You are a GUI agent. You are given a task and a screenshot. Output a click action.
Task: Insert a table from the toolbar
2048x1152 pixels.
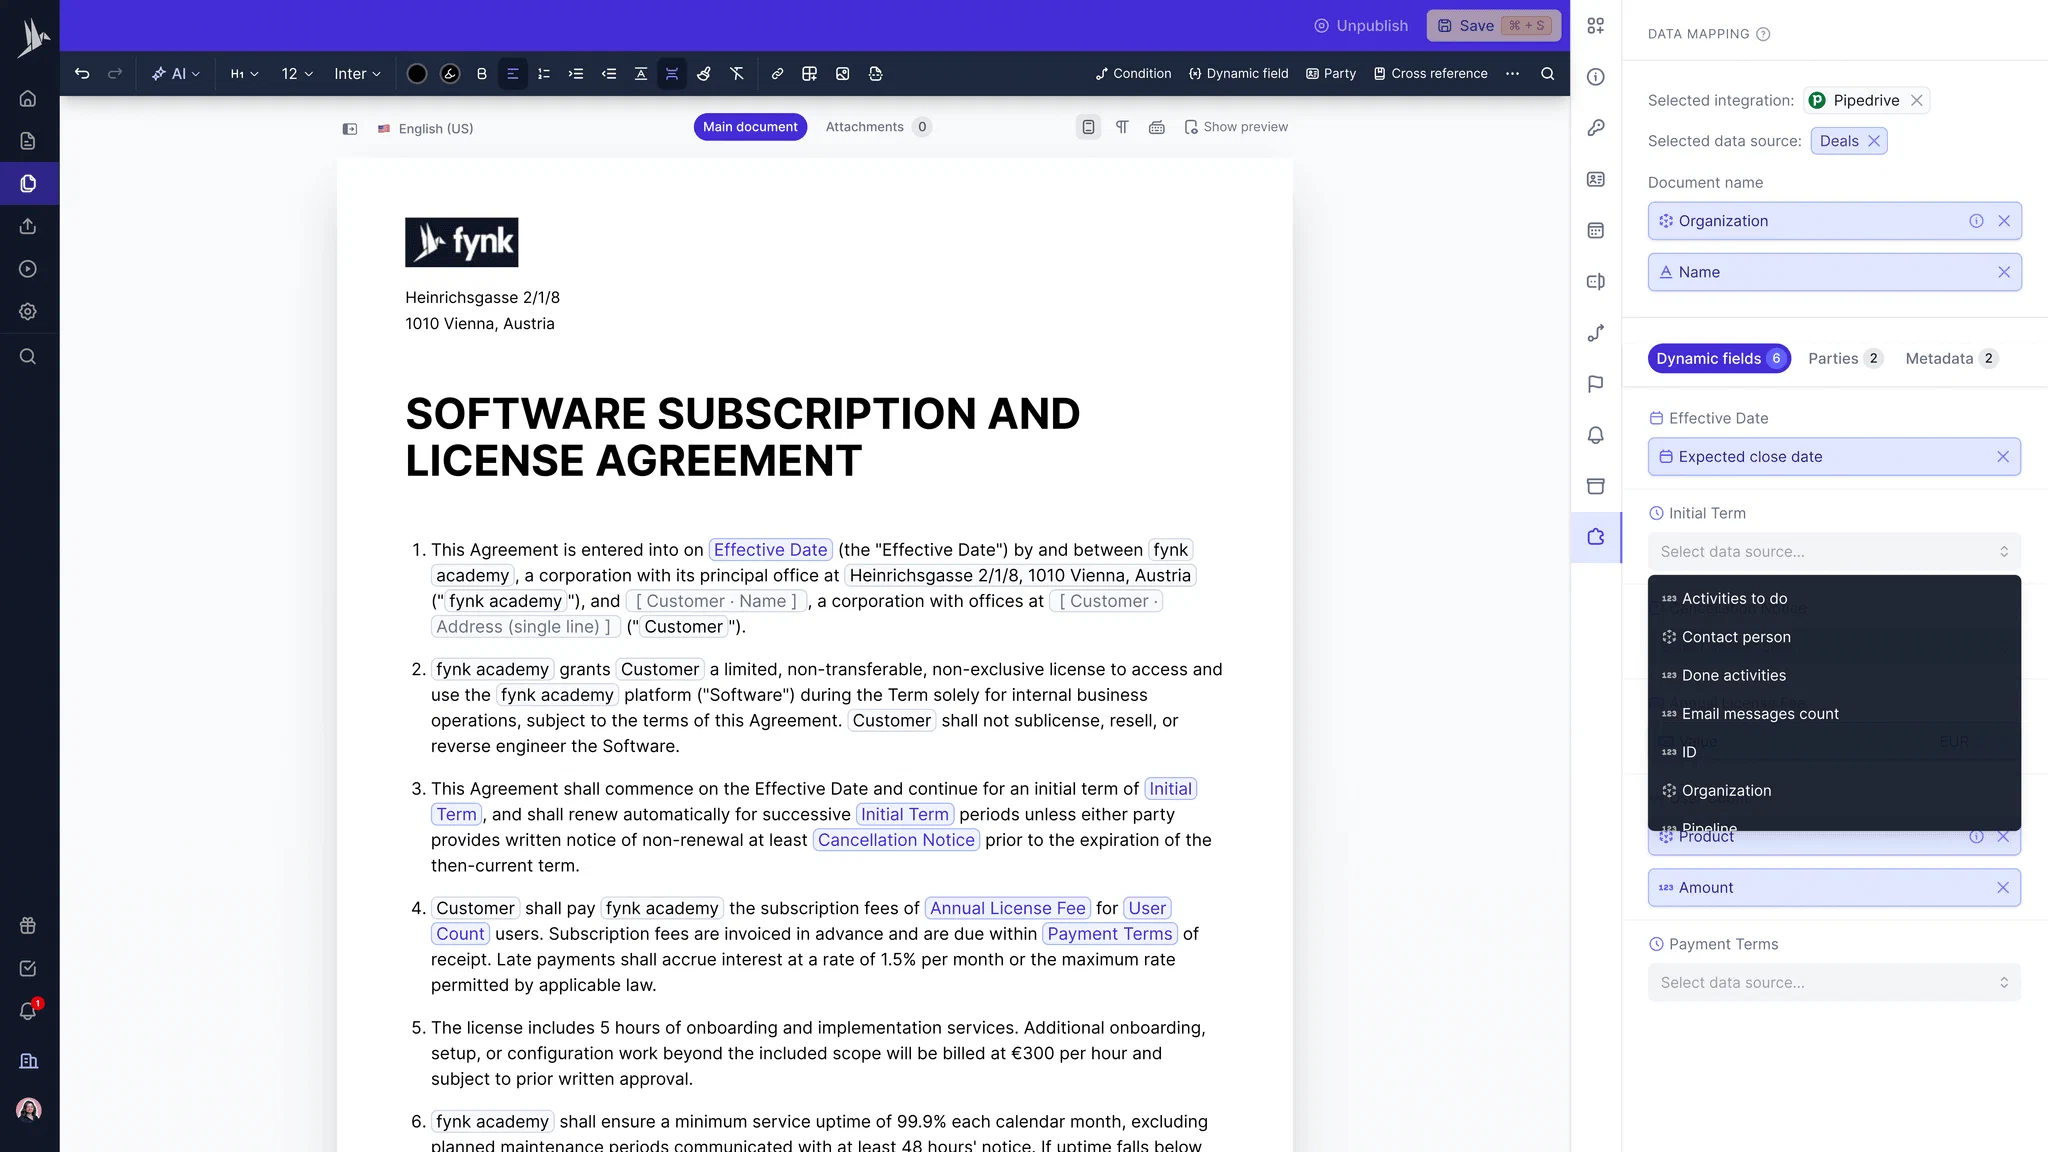810,74
